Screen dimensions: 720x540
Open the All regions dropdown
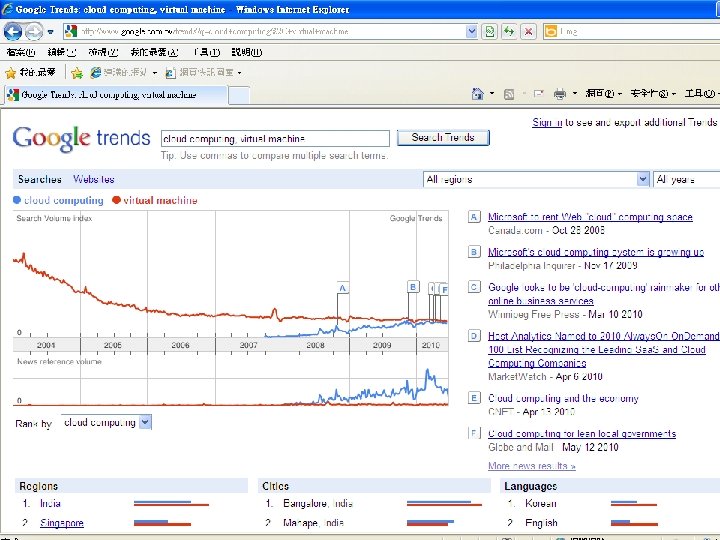(x=536, y=180)
